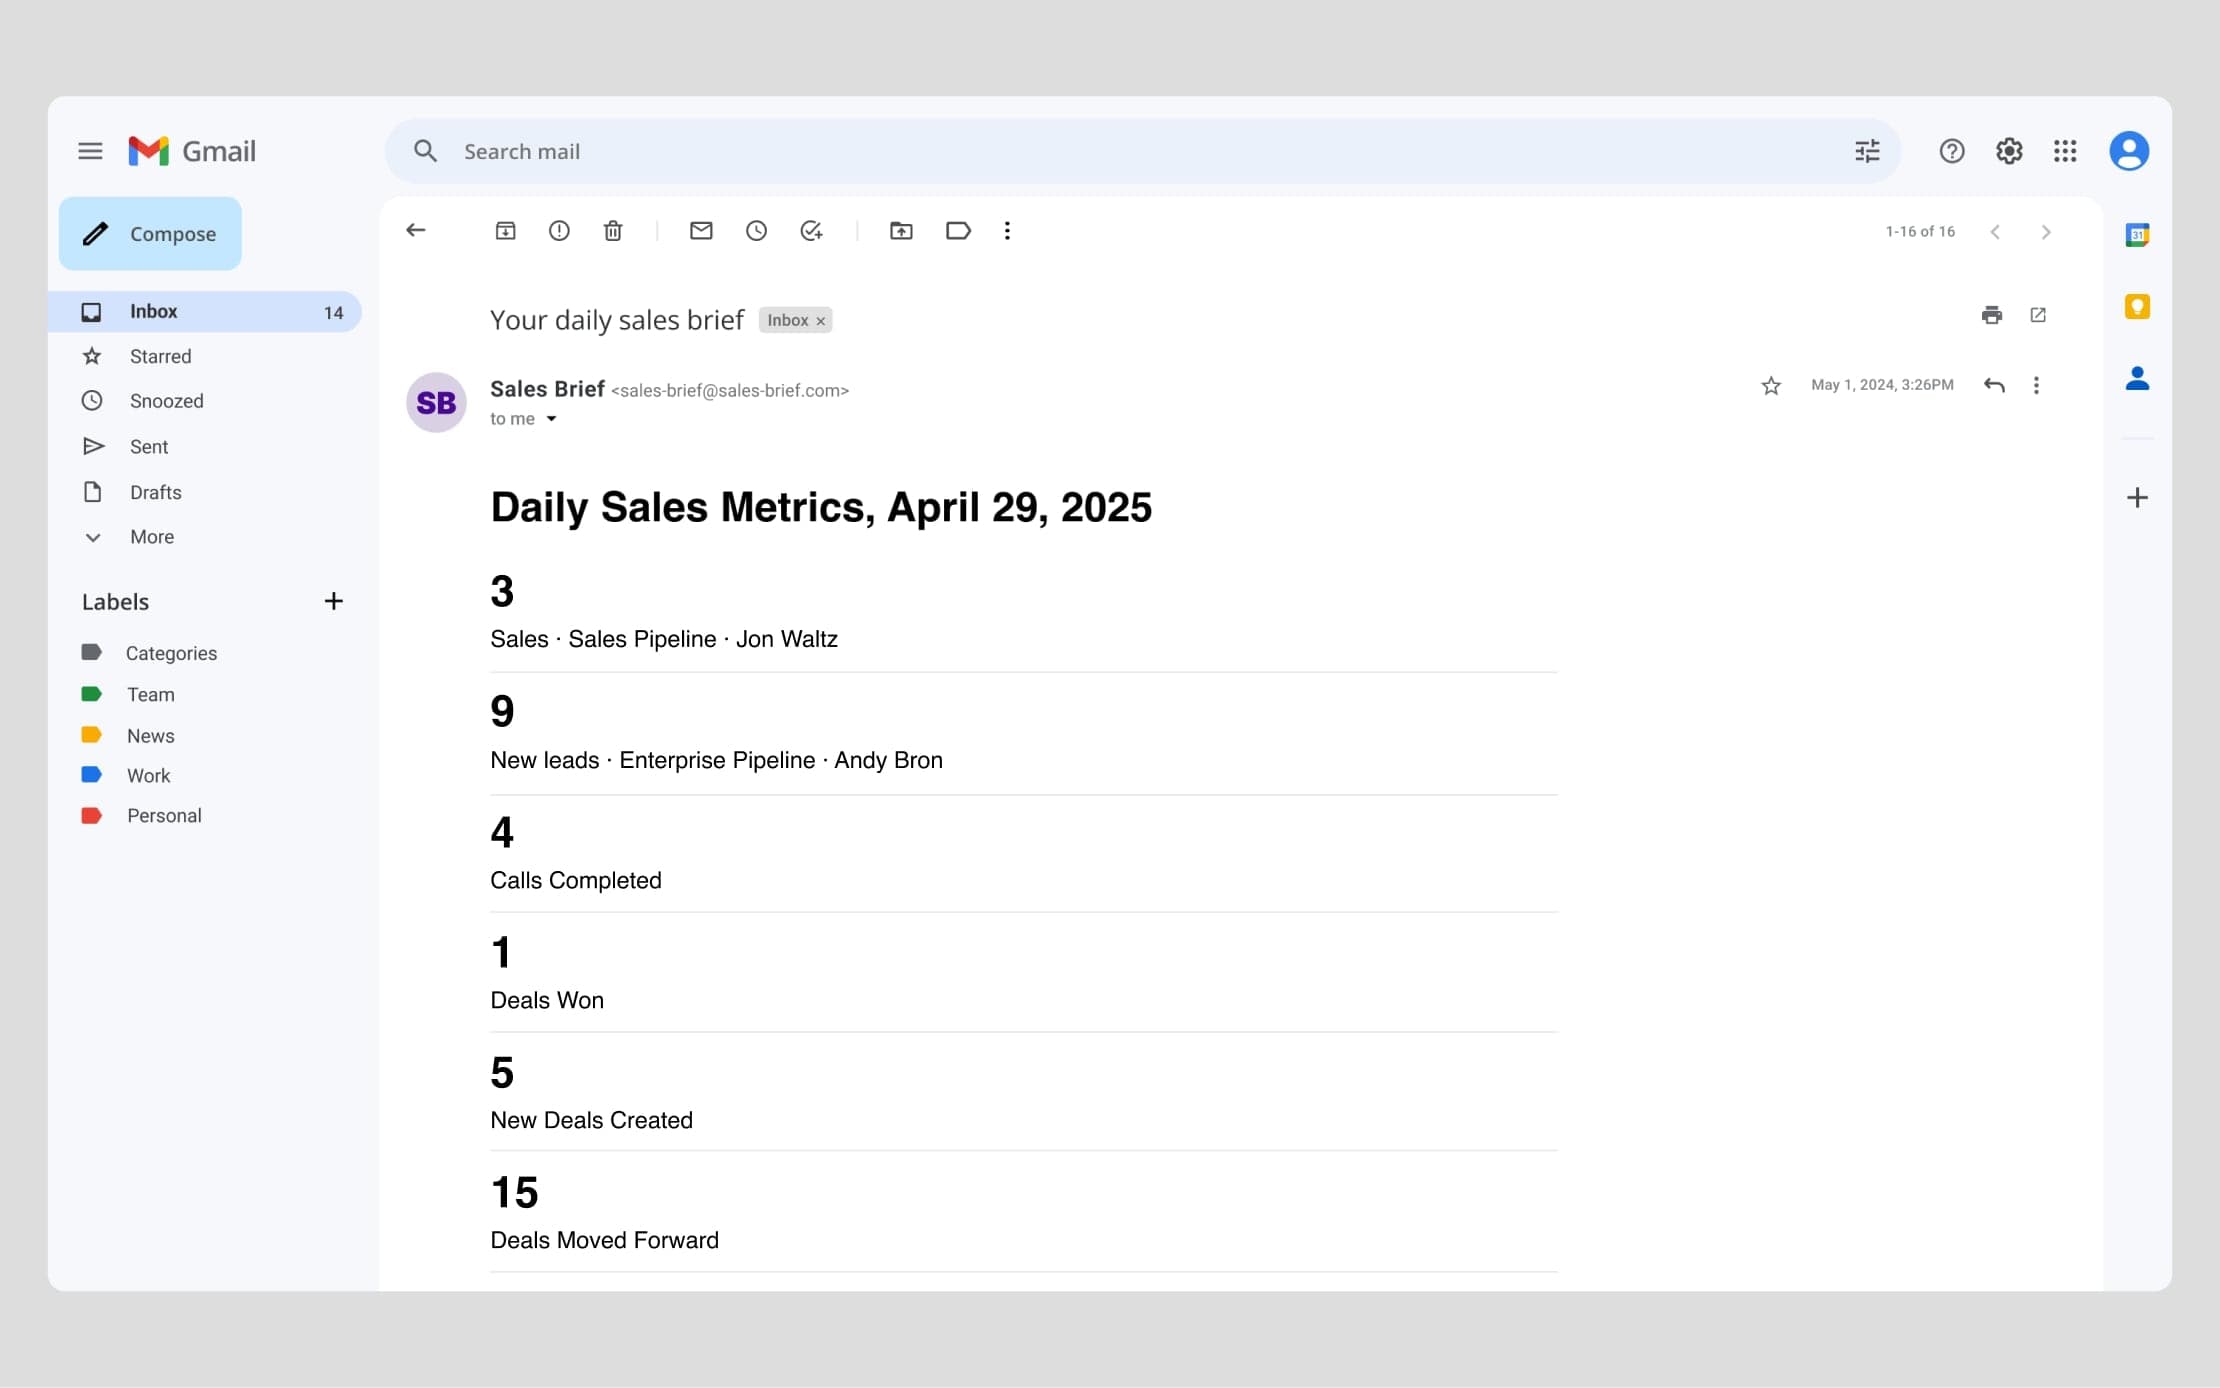Image resolution: width=2220 pixels, height=1388 pixels.
Task: Open search options filter in the search bar
Action: pyautogui.click(x=1867, y=151)
